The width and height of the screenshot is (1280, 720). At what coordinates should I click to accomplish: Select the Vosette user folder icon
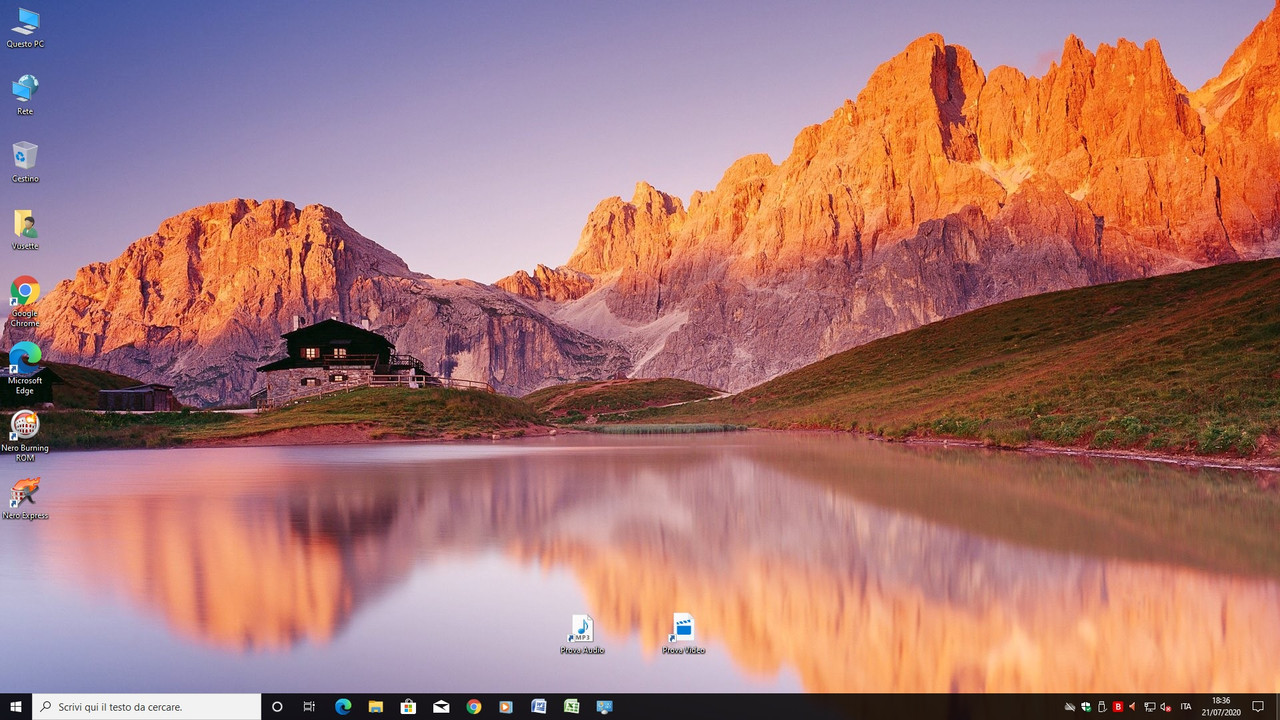point(25,229)
